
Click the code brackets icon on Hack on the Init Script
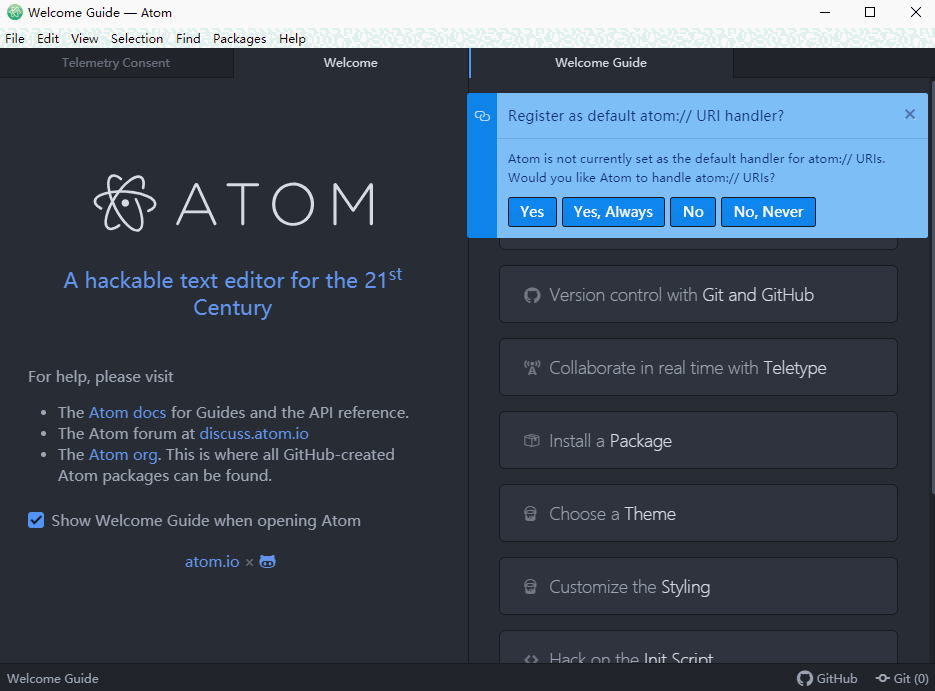tap(530, 658)
